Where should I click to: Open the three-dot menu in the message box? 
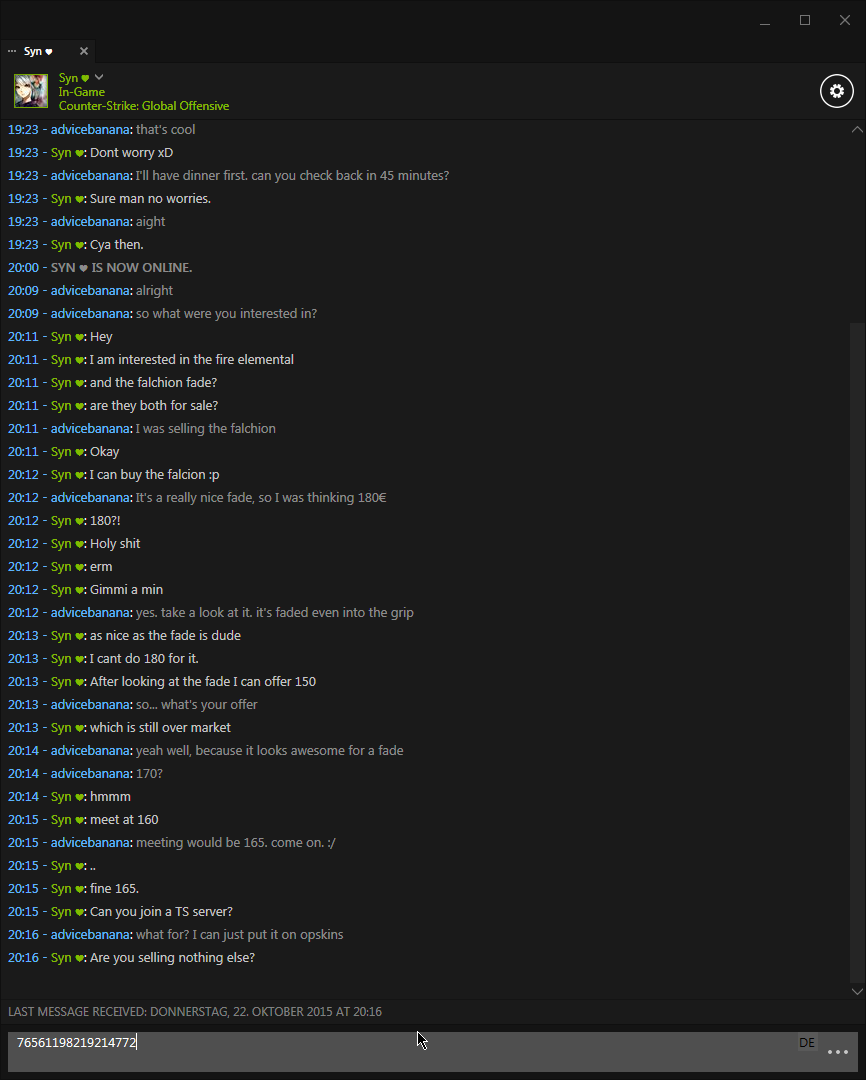coord(838,1052)
